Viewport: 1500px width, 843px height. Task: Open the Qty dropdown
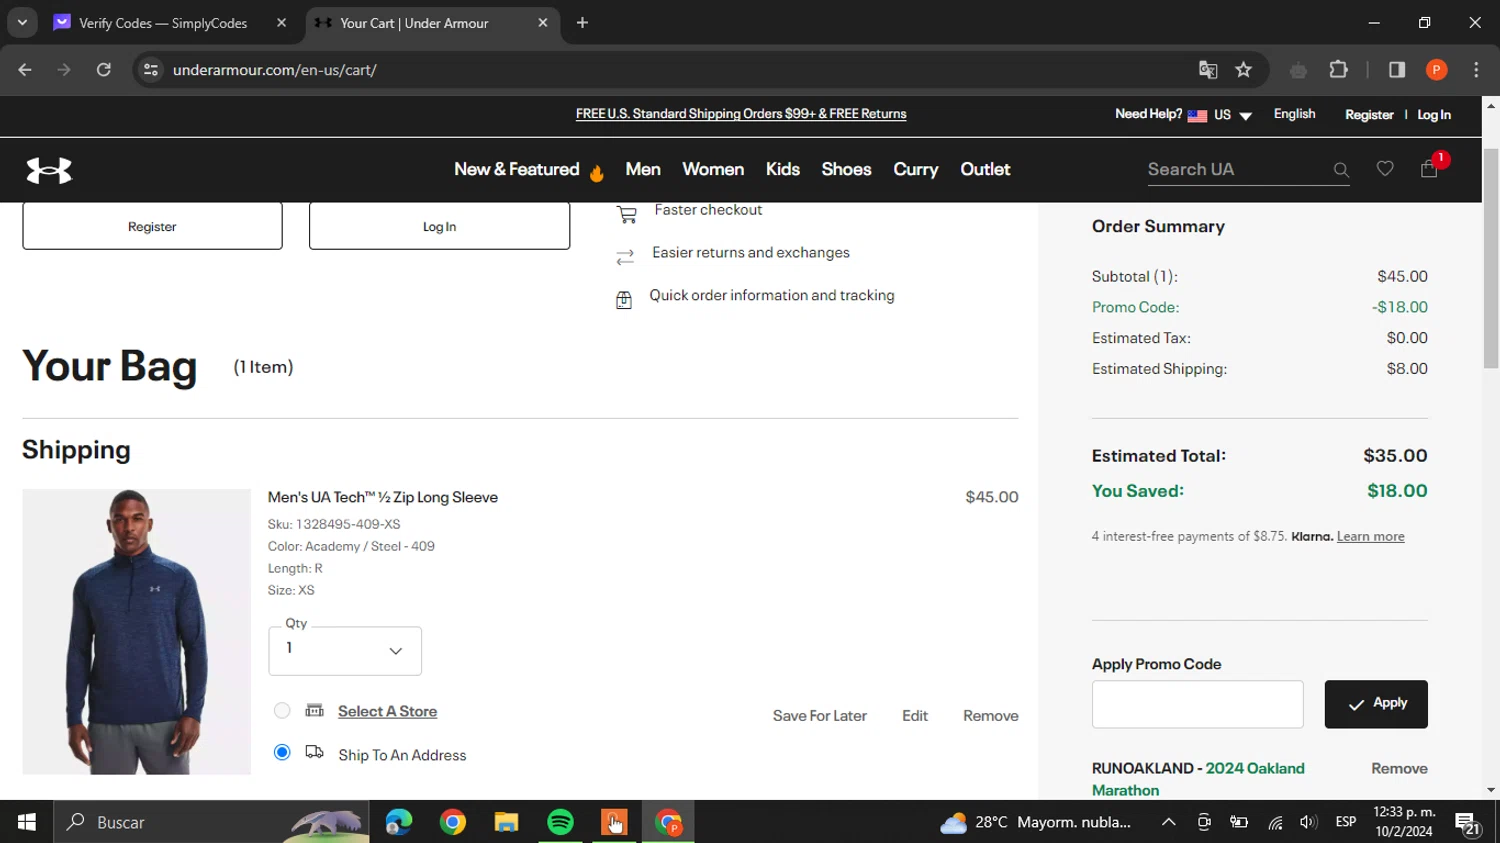pyautogui.click(x=345, y=651)
